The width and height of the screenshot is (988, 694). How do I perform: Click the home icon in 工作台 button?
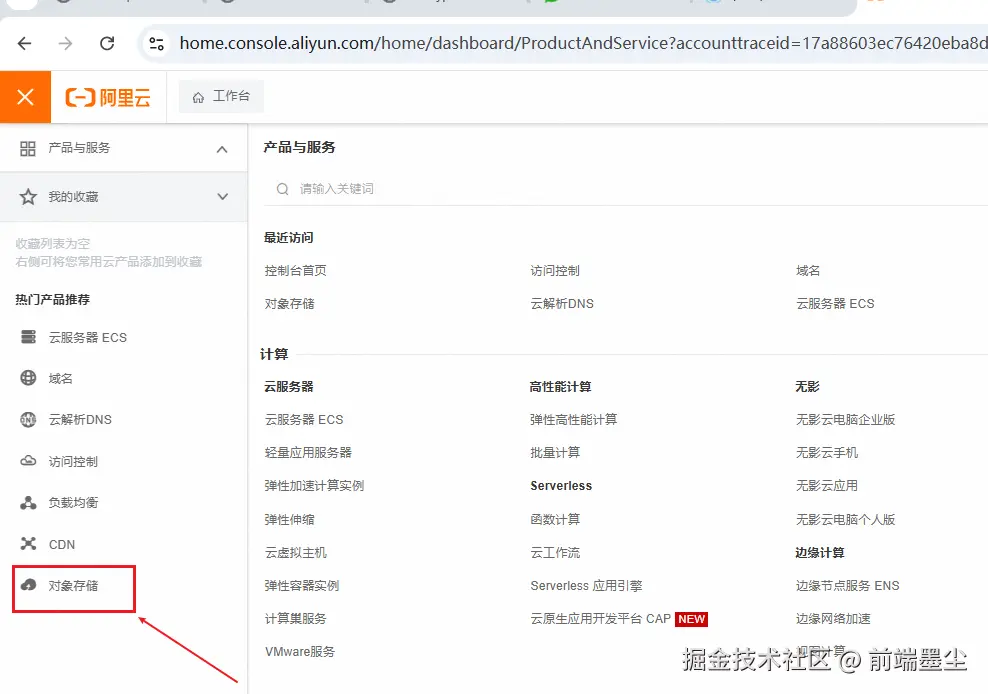coord(198,97)
